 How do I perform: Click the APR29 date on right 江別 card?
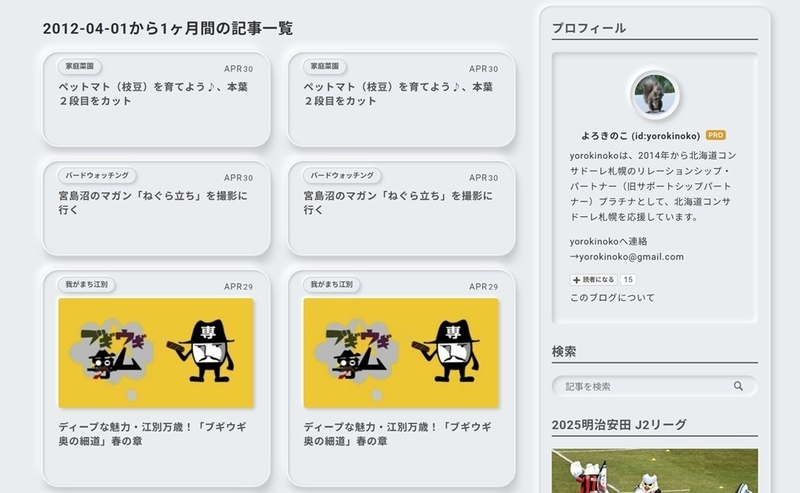(x=483, y=287)
